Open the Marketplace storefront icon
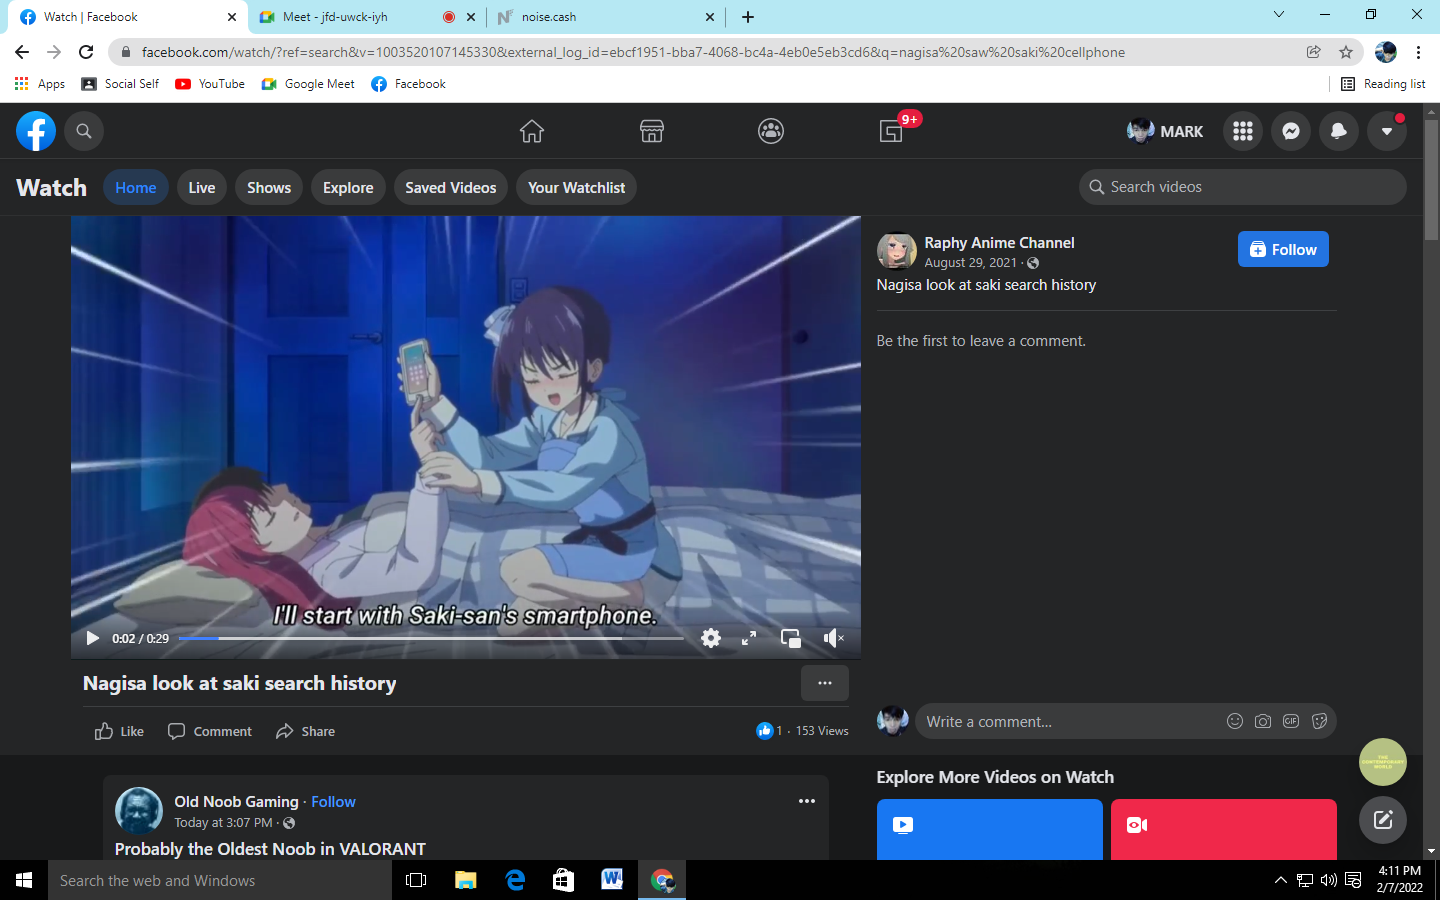This screenshot has height=900, width=1440. point(652,131)
